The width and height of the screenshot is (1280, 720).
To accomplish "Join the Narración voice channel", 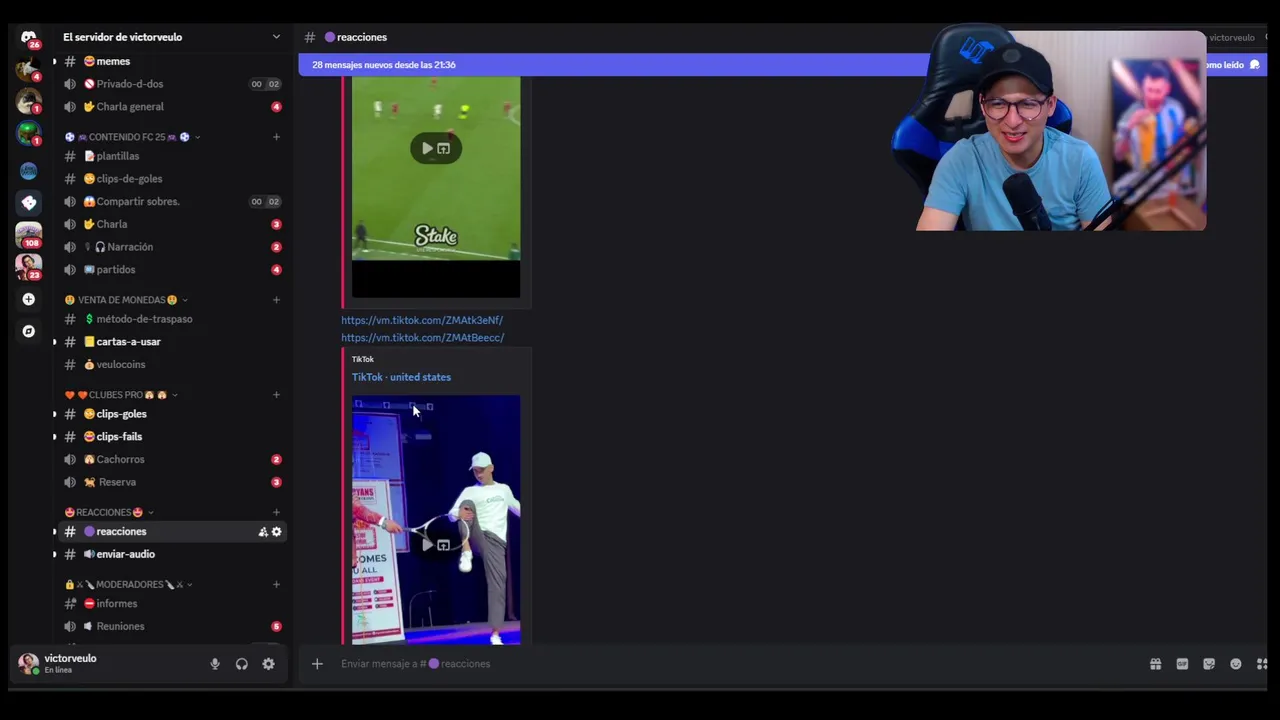I will (x=172, y=247).
